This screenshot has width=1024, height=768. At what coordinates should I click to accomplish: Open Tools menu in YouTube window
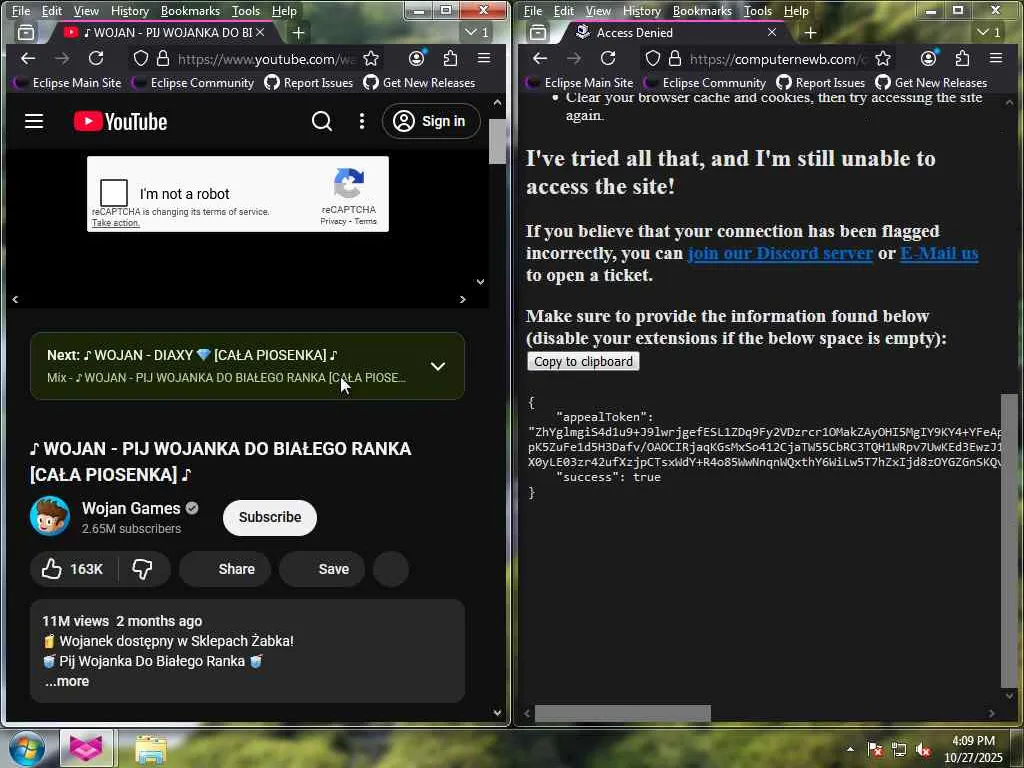[246, 10]
